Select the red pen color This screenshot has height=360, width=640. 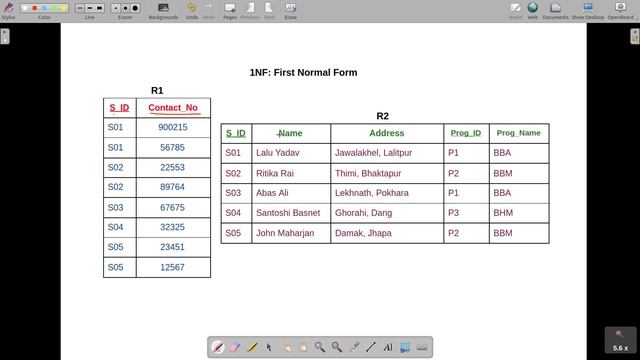[x=35, y=8]
